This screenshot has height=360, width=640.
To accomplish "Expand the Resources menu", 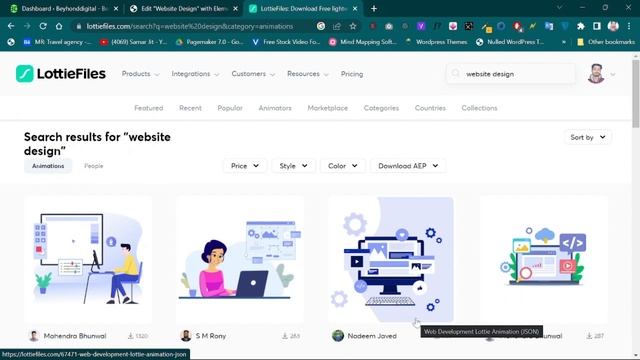I will pyautogui.click(x=308, y=74).
